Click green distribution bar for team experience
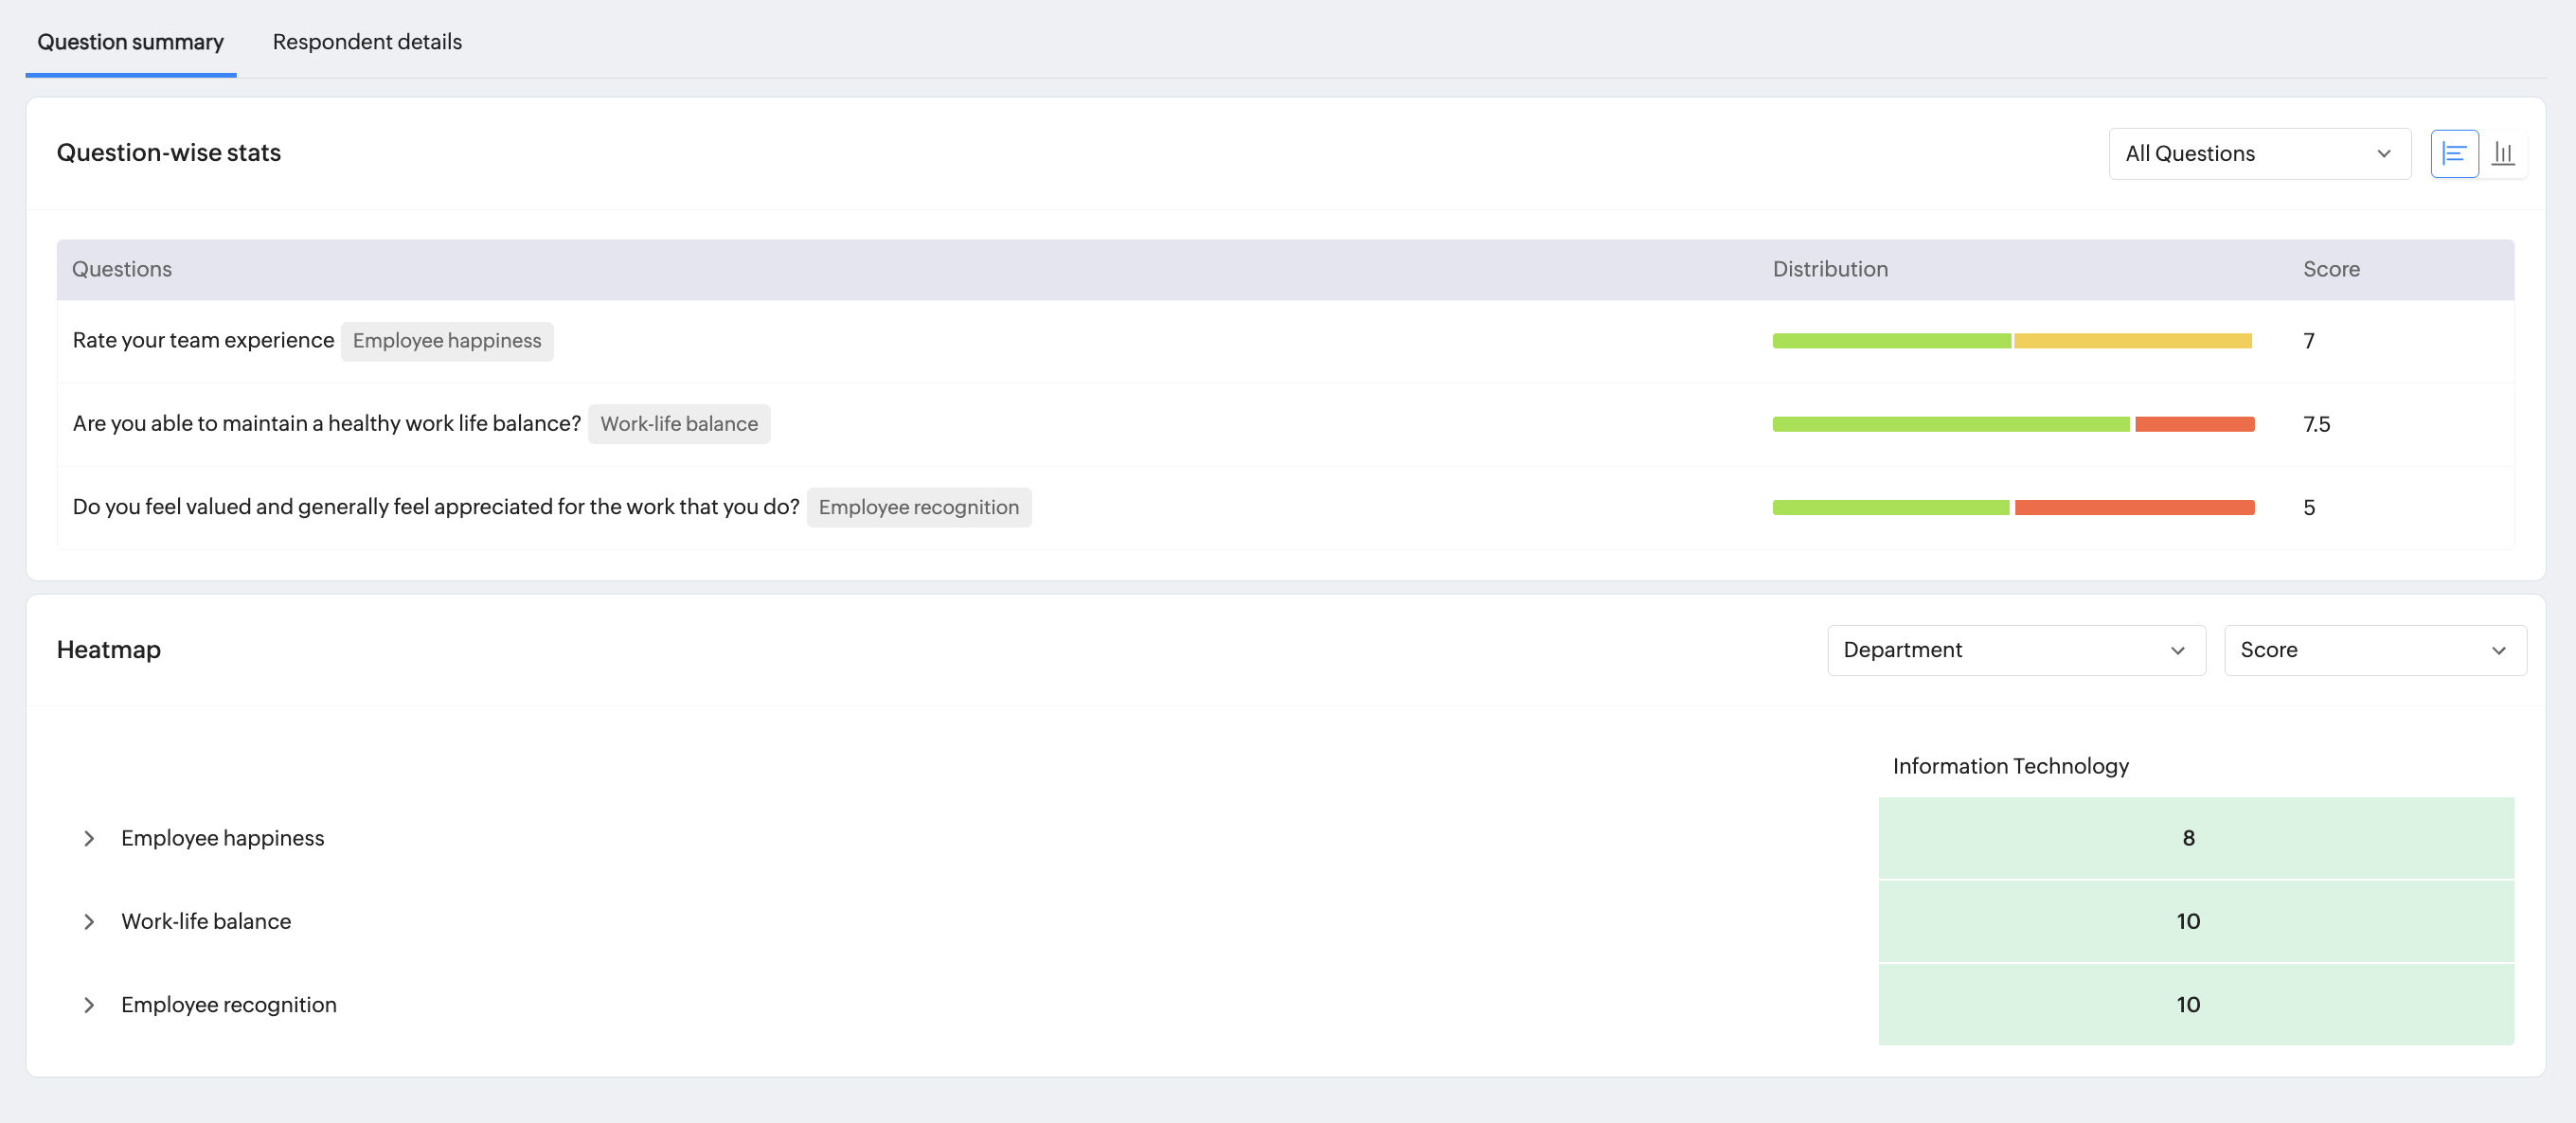Image resolution: width=2576 pixels, height=1123 pixels. [x=1890, y=341]
